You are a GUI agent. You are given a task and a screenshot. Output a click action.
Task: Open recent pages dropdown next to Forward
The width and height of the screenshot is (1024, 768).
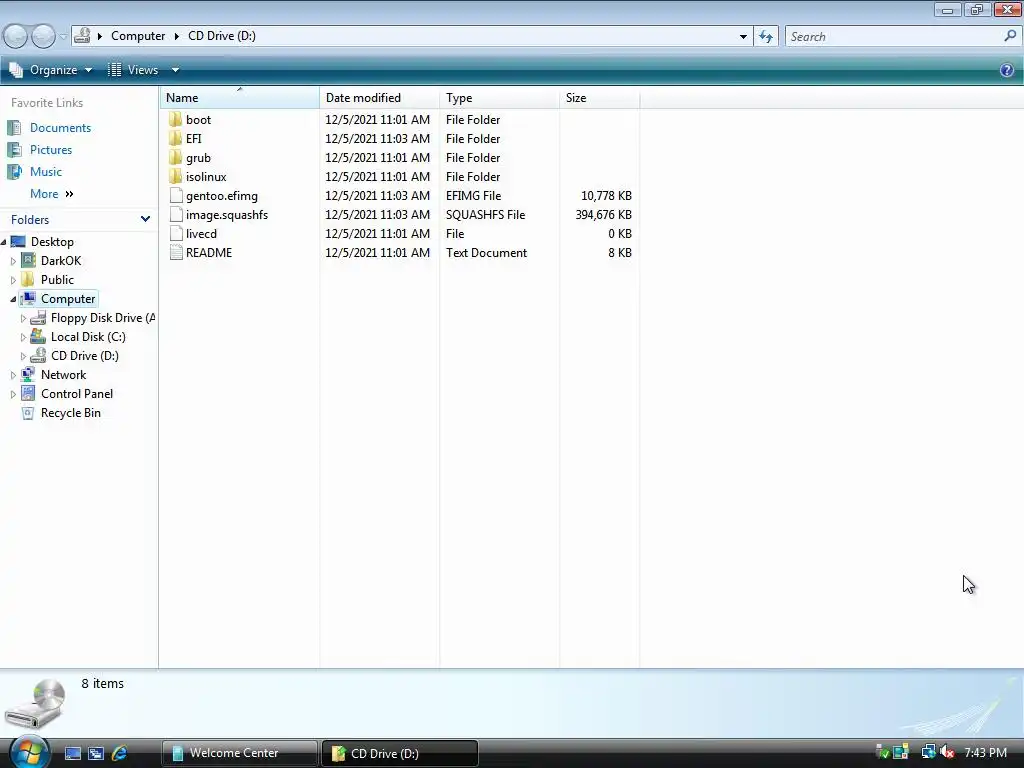pyautogui.click(x=63, y=37)
